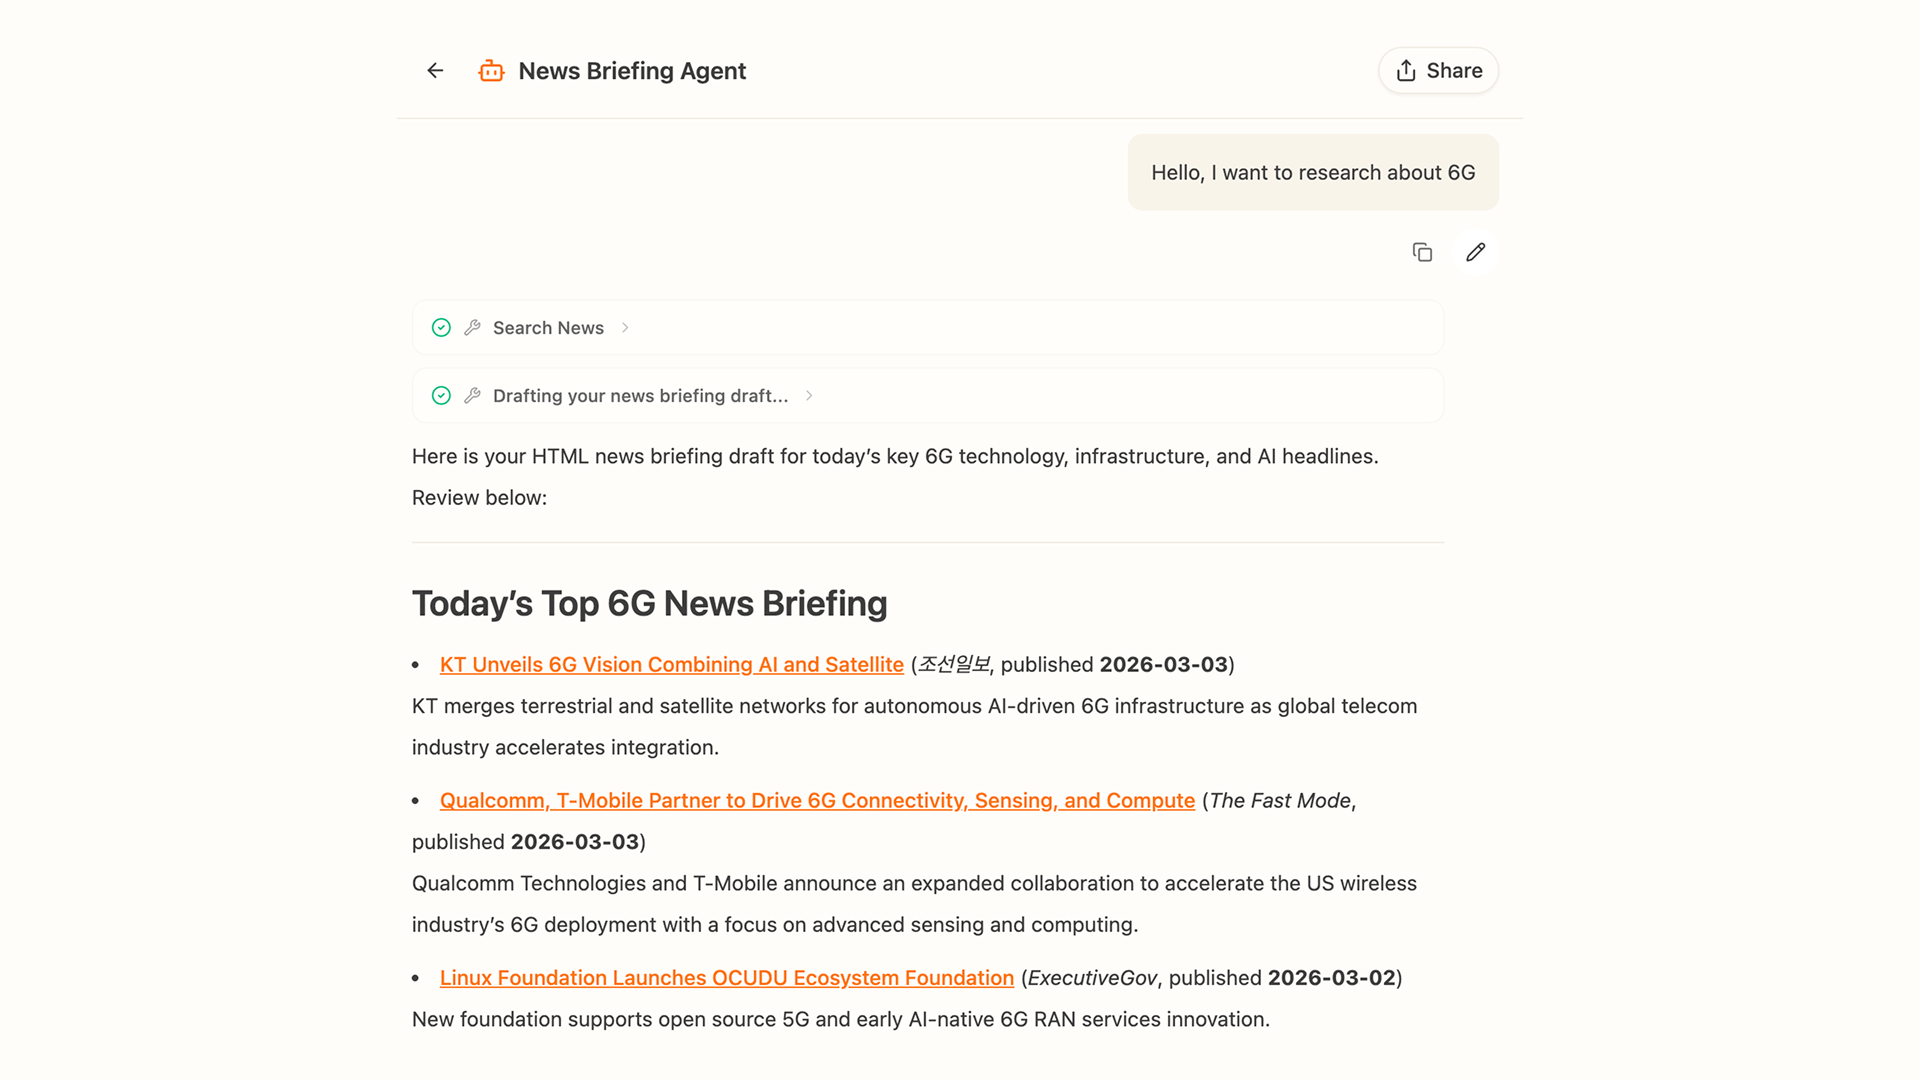
Task: Click the green check beside Drafting step
Action: click(441, 396)
